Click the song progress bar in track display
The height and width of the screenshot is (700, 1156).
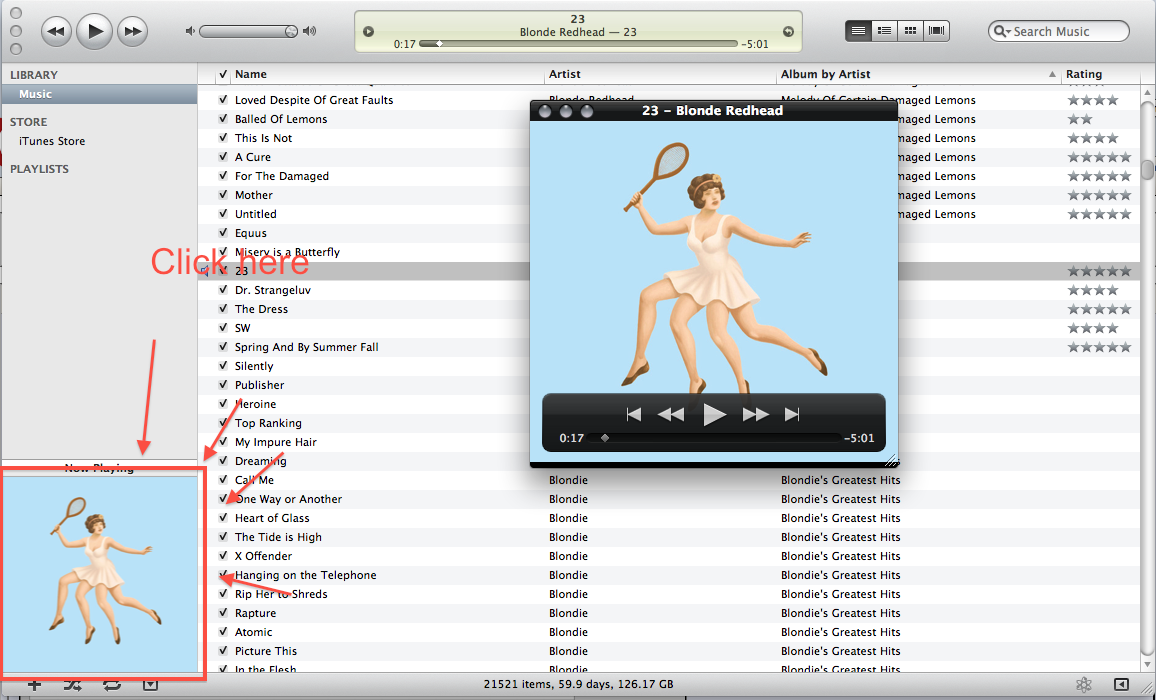578,44
